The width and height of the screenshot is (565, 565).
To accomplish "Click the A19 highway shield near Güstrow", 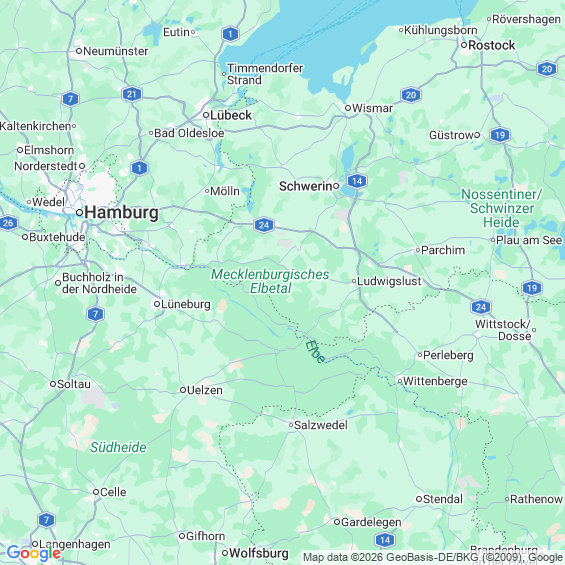I will [500, 135].
